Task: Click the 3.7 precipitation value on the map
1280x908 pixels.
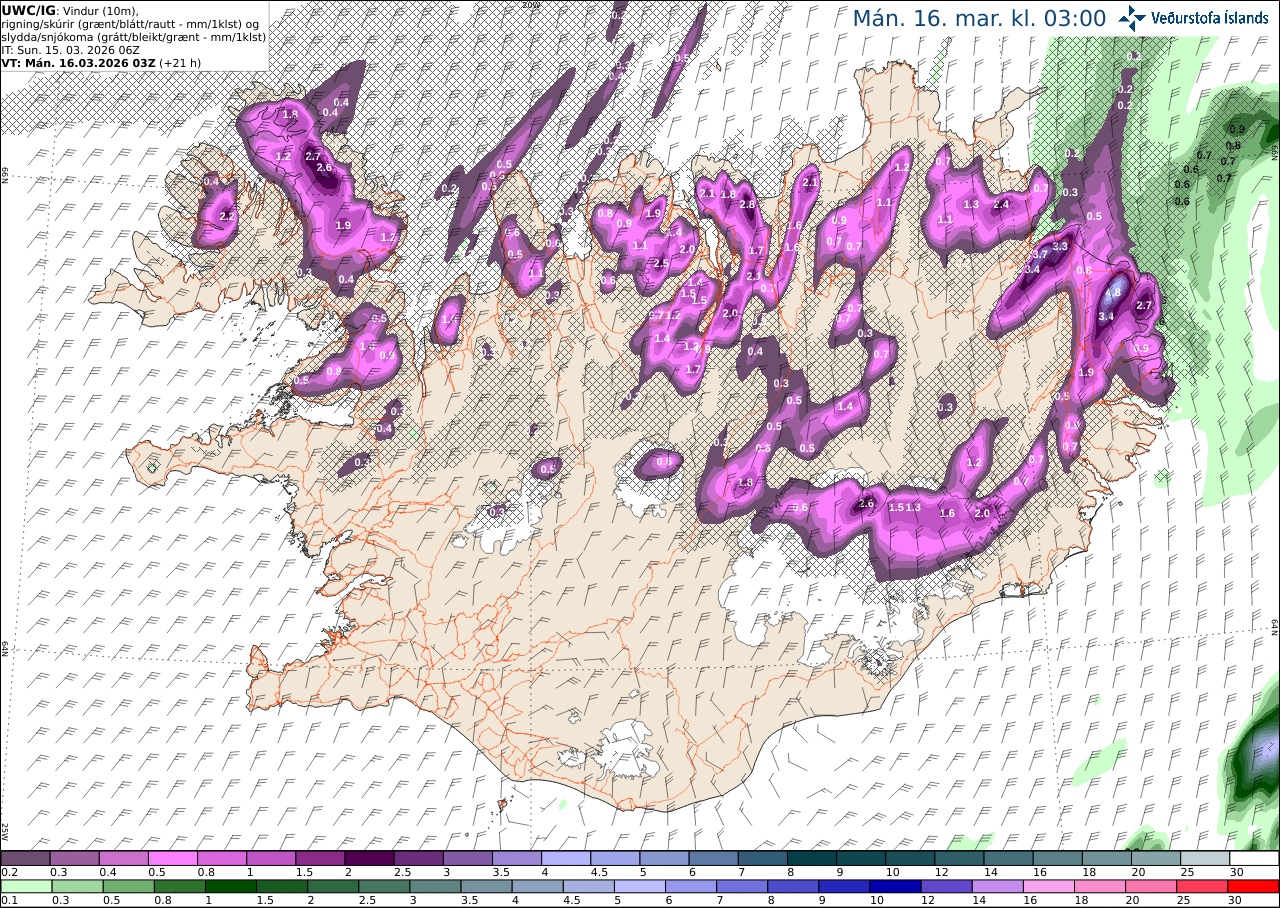Action: click(x=1040, y=255)
